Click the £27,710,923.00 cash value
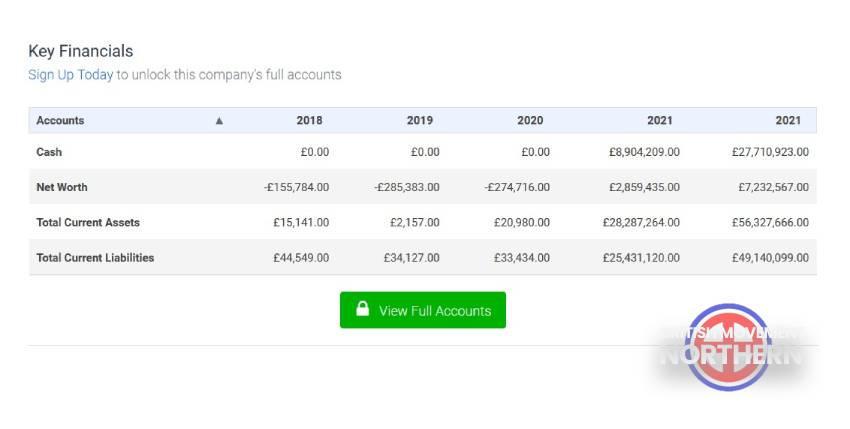This screenshot has height=429, width=850. point(770,152)
